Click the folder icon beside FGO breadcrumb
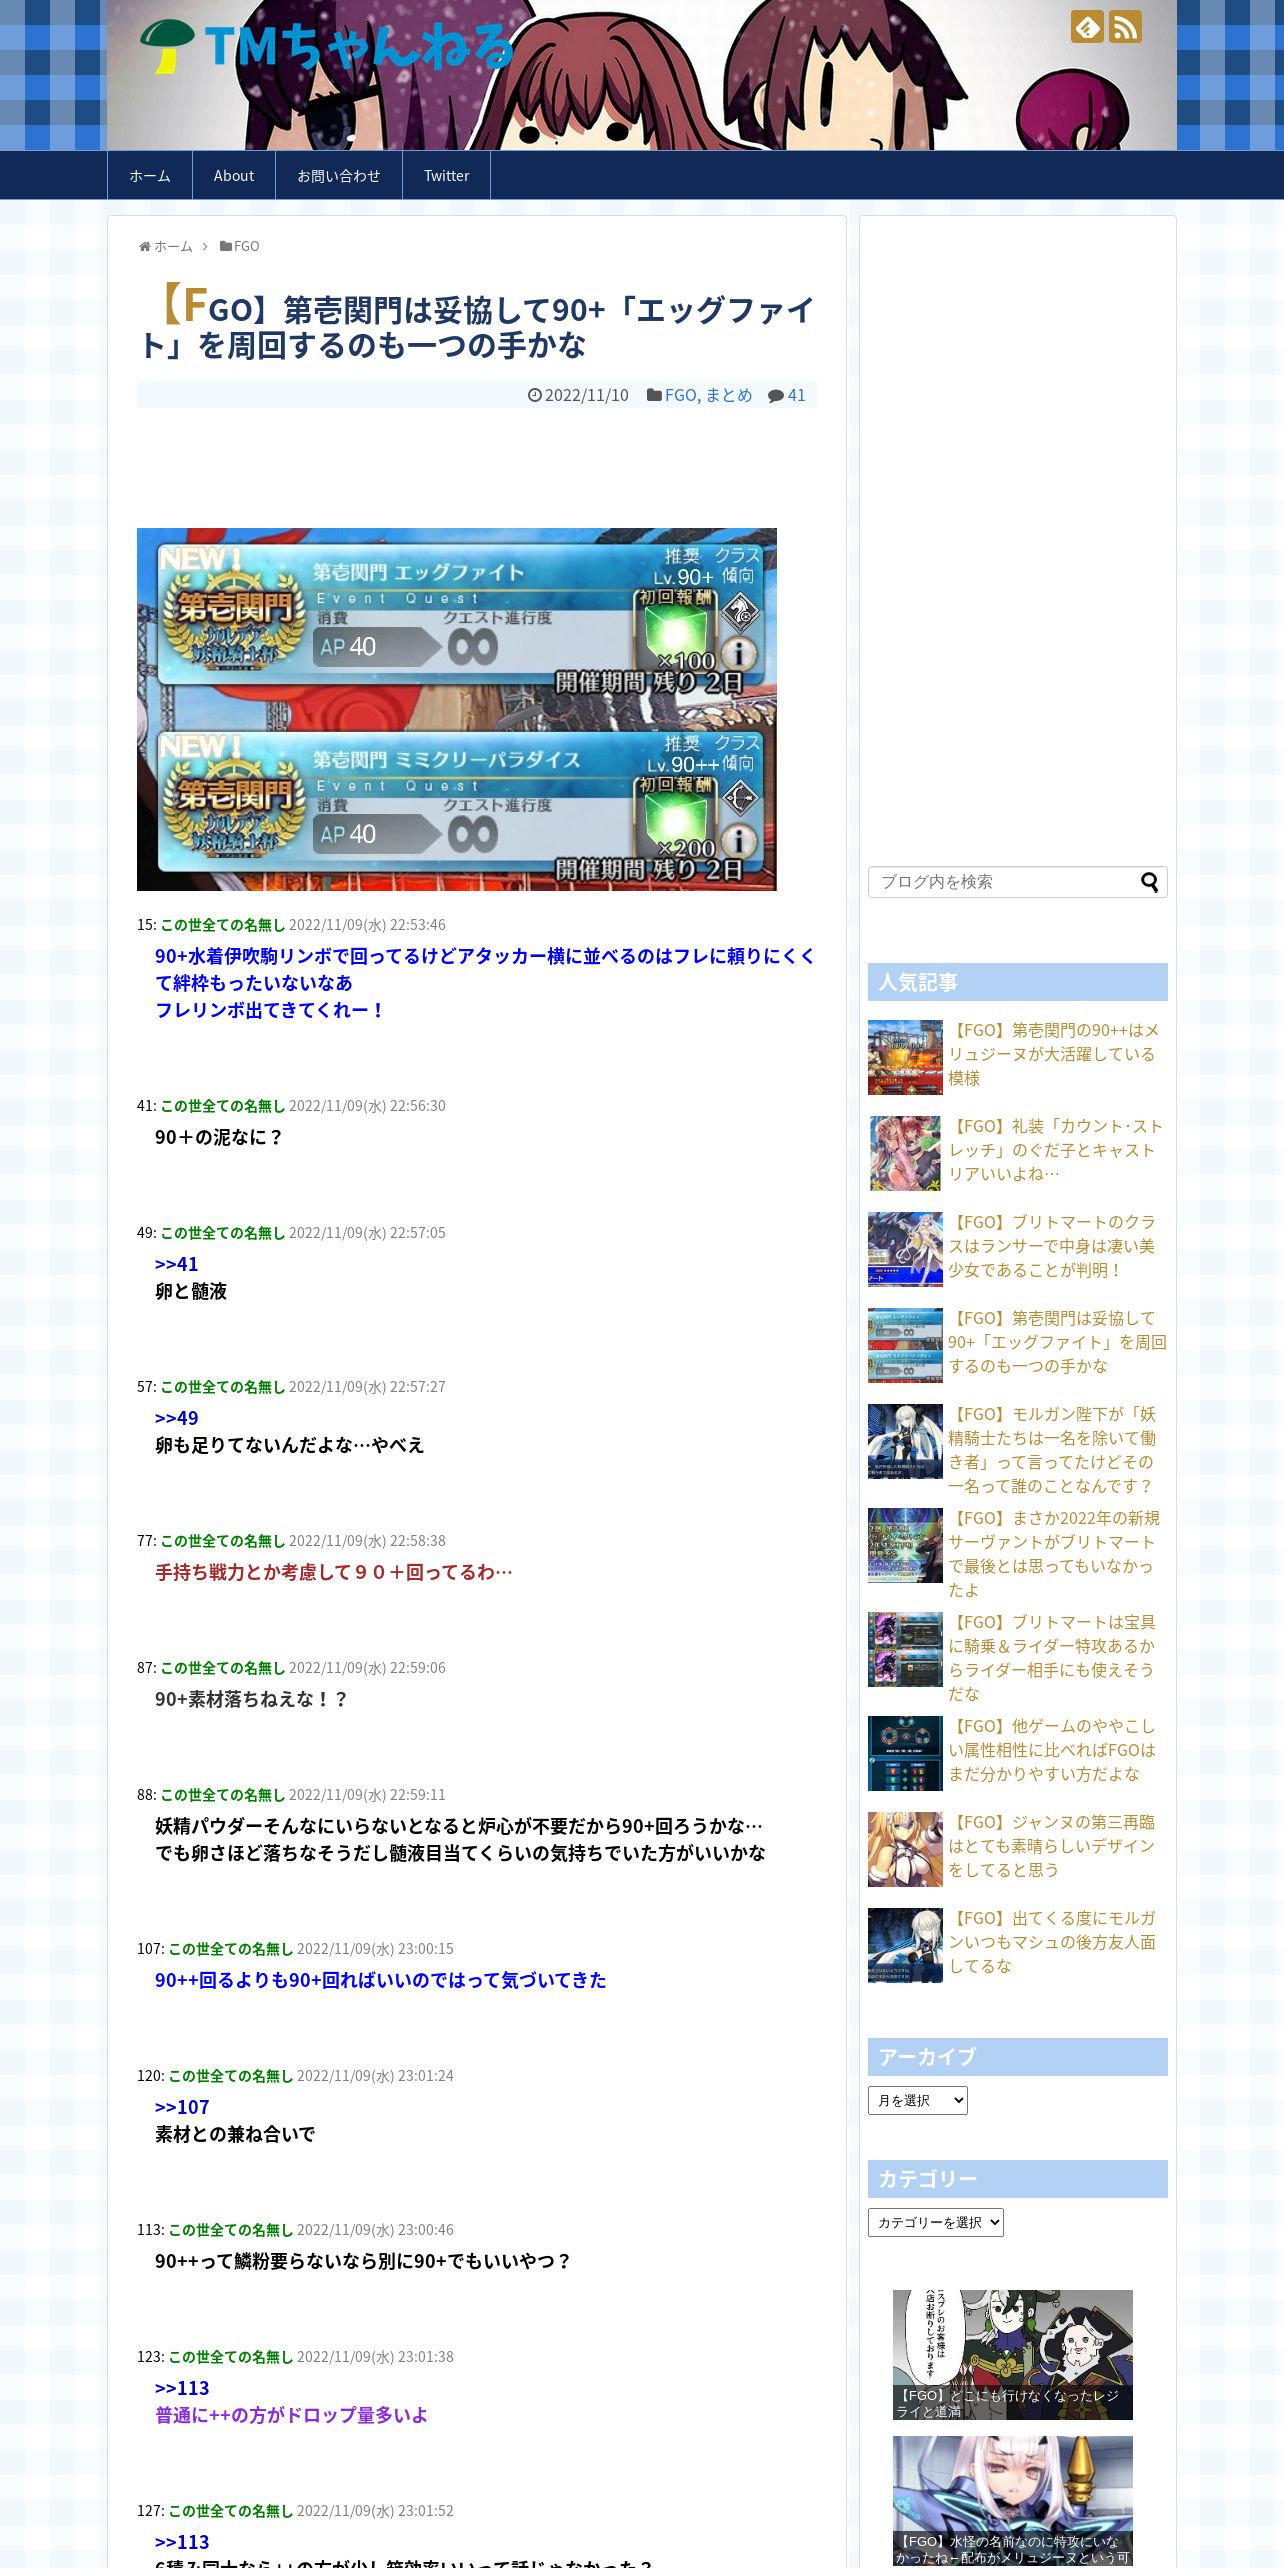 (x=226, y=246)
